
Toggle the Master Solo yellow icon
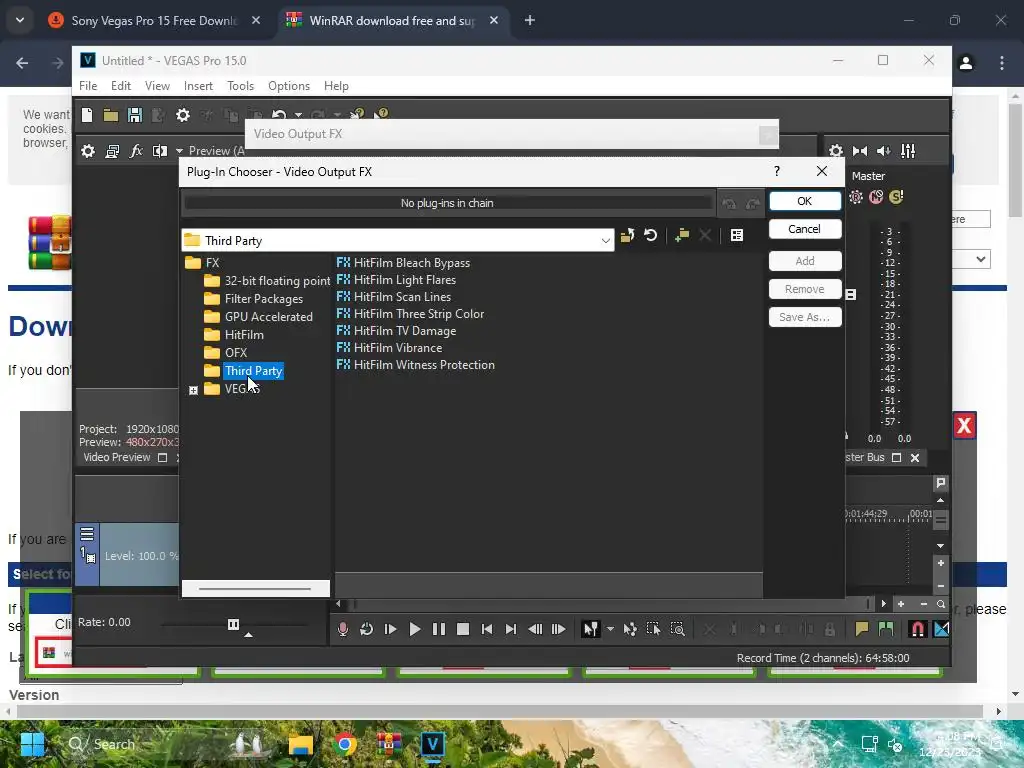896,197
